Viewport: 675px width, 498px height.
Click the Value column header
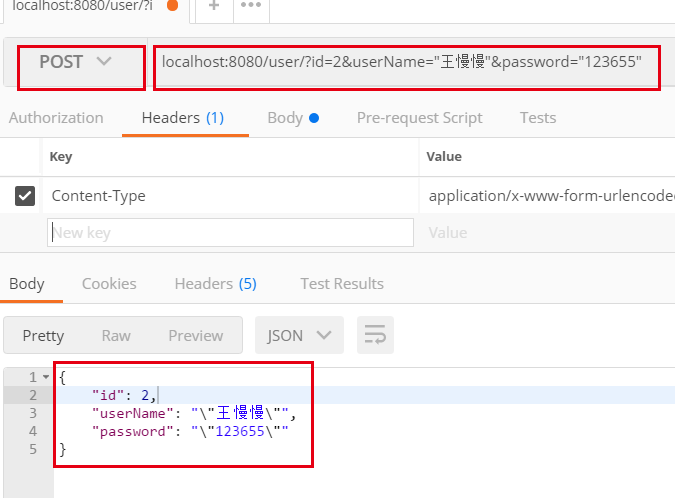coord(444,157)
